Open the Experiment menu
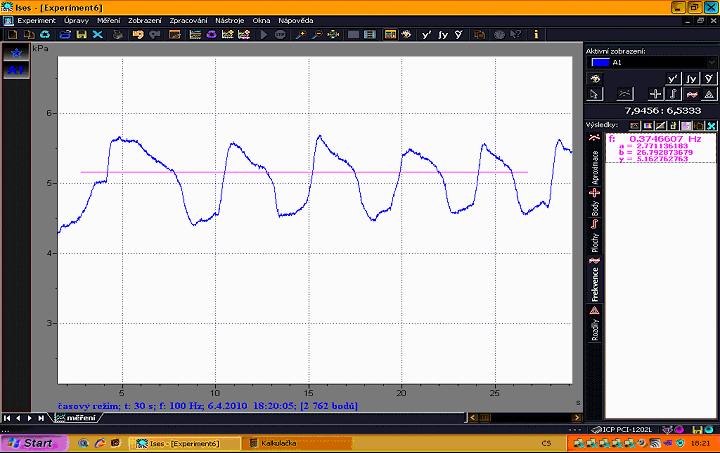The height and width of the screenshot is (453, 720). pos(36,21)
